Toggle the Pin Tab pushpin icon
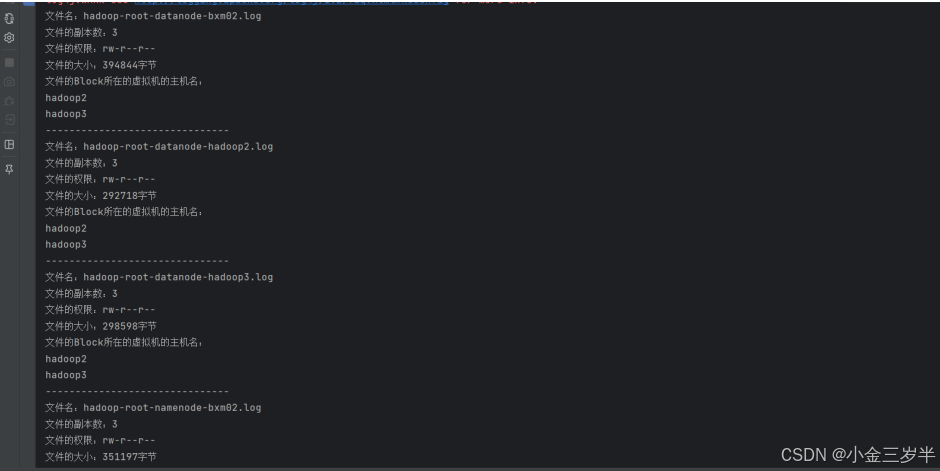This screenshot has height=471, width=940. click(9, 170)
